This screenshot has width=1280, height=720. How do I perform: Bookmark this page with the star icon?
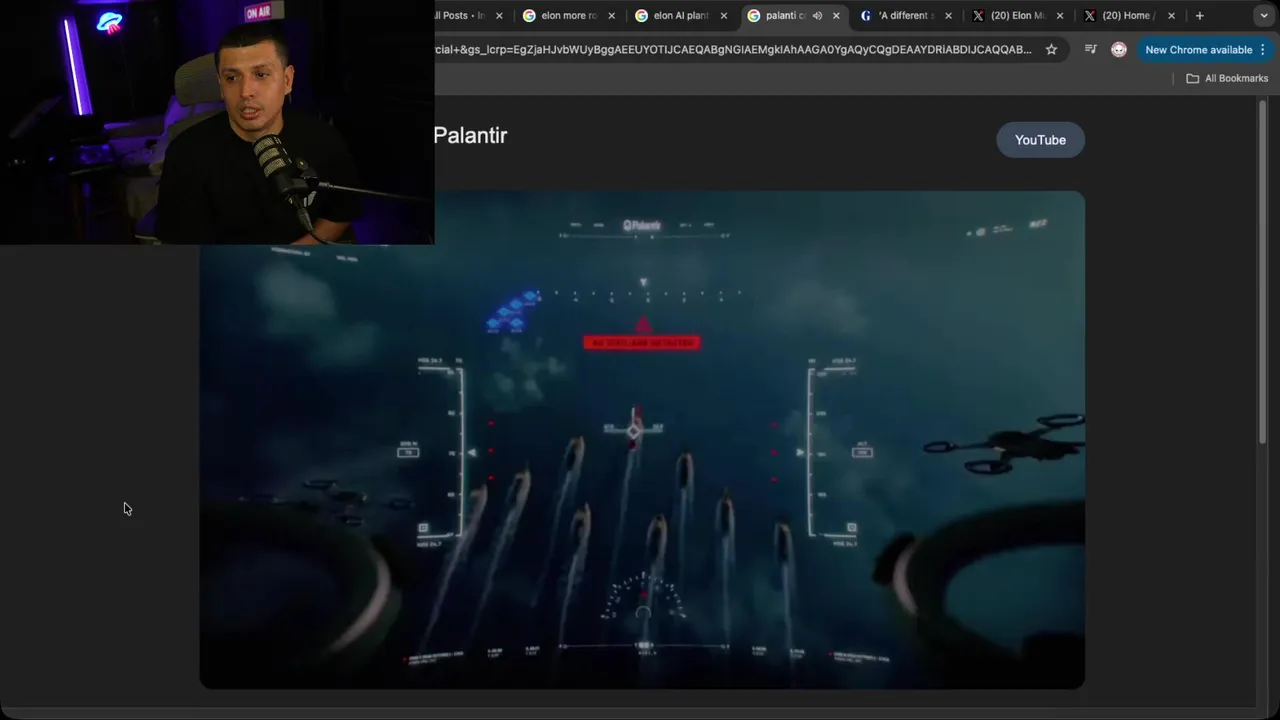point(1051,49)
